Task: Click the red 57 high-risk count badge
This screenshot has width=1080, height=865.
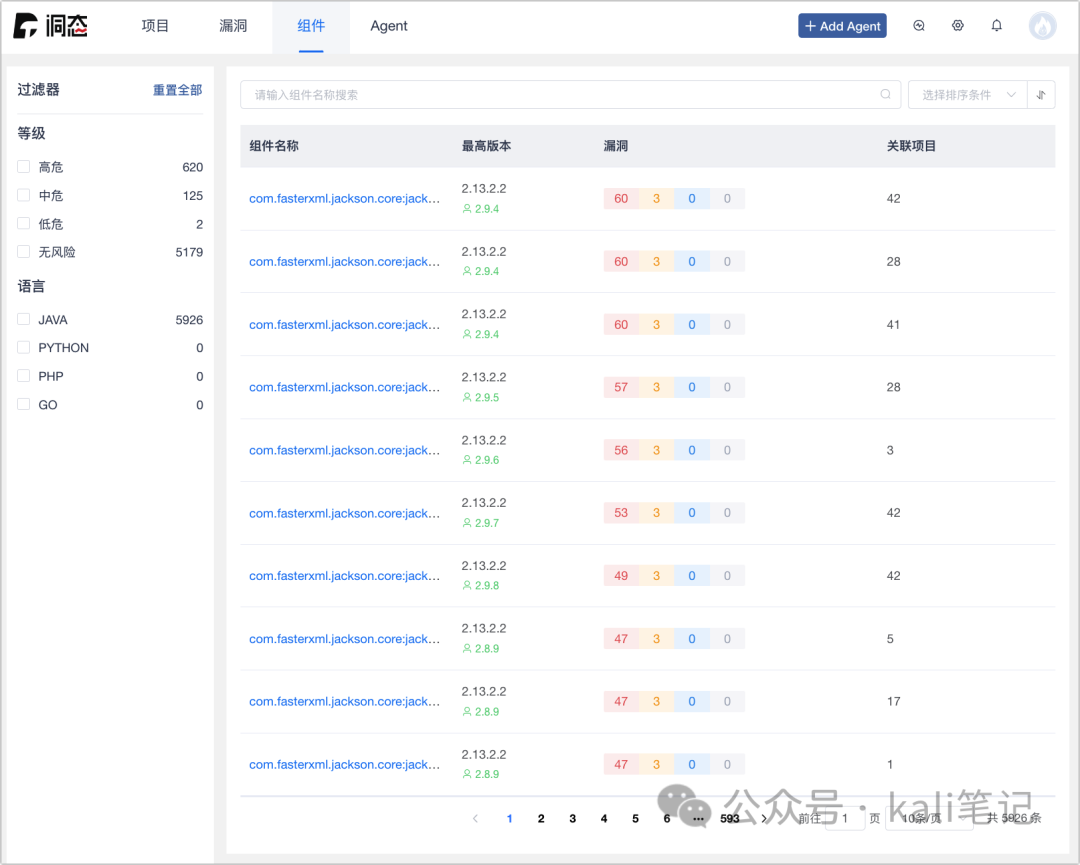Action: coord(621,387)
